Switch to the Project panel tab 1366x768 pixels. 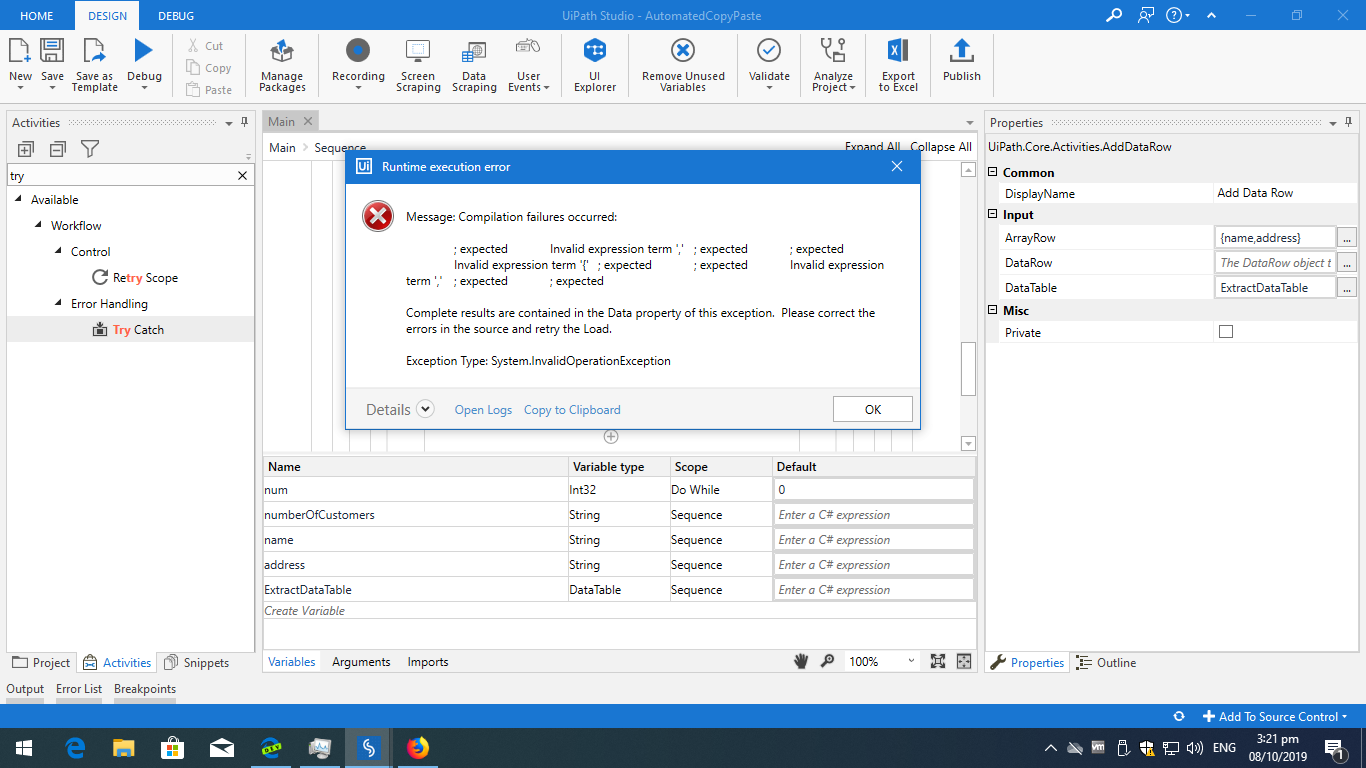coord(42,662)
